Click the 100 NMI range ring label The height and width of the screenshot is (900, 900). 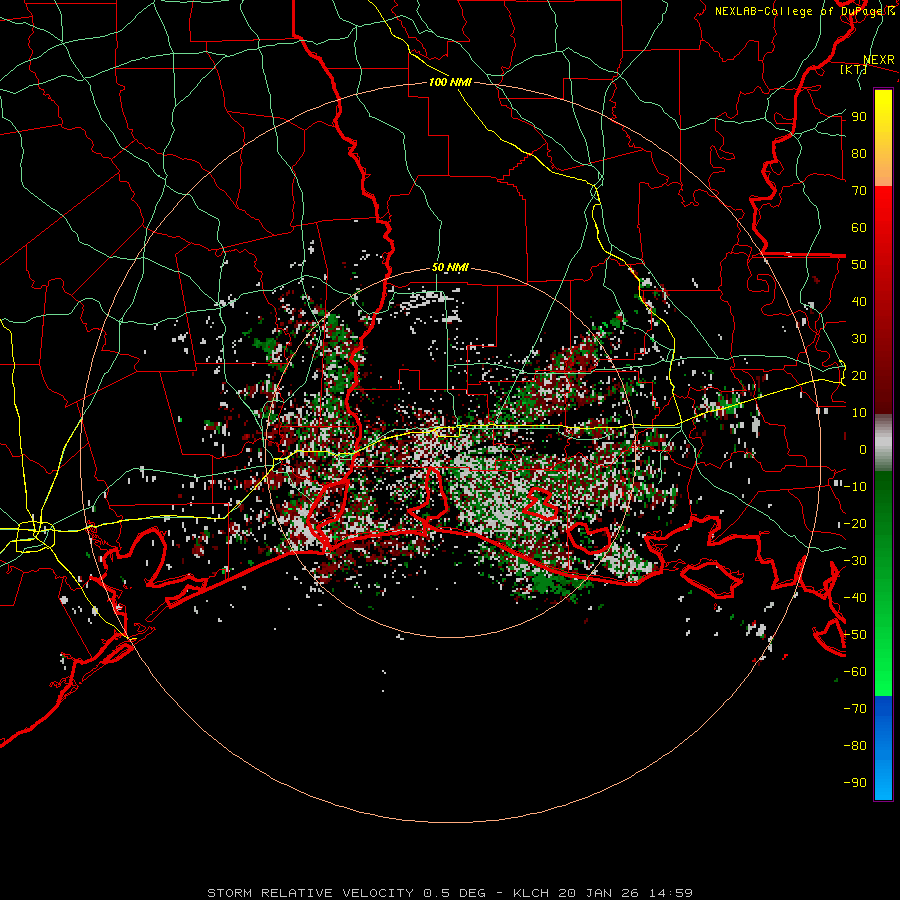[451, 82]
